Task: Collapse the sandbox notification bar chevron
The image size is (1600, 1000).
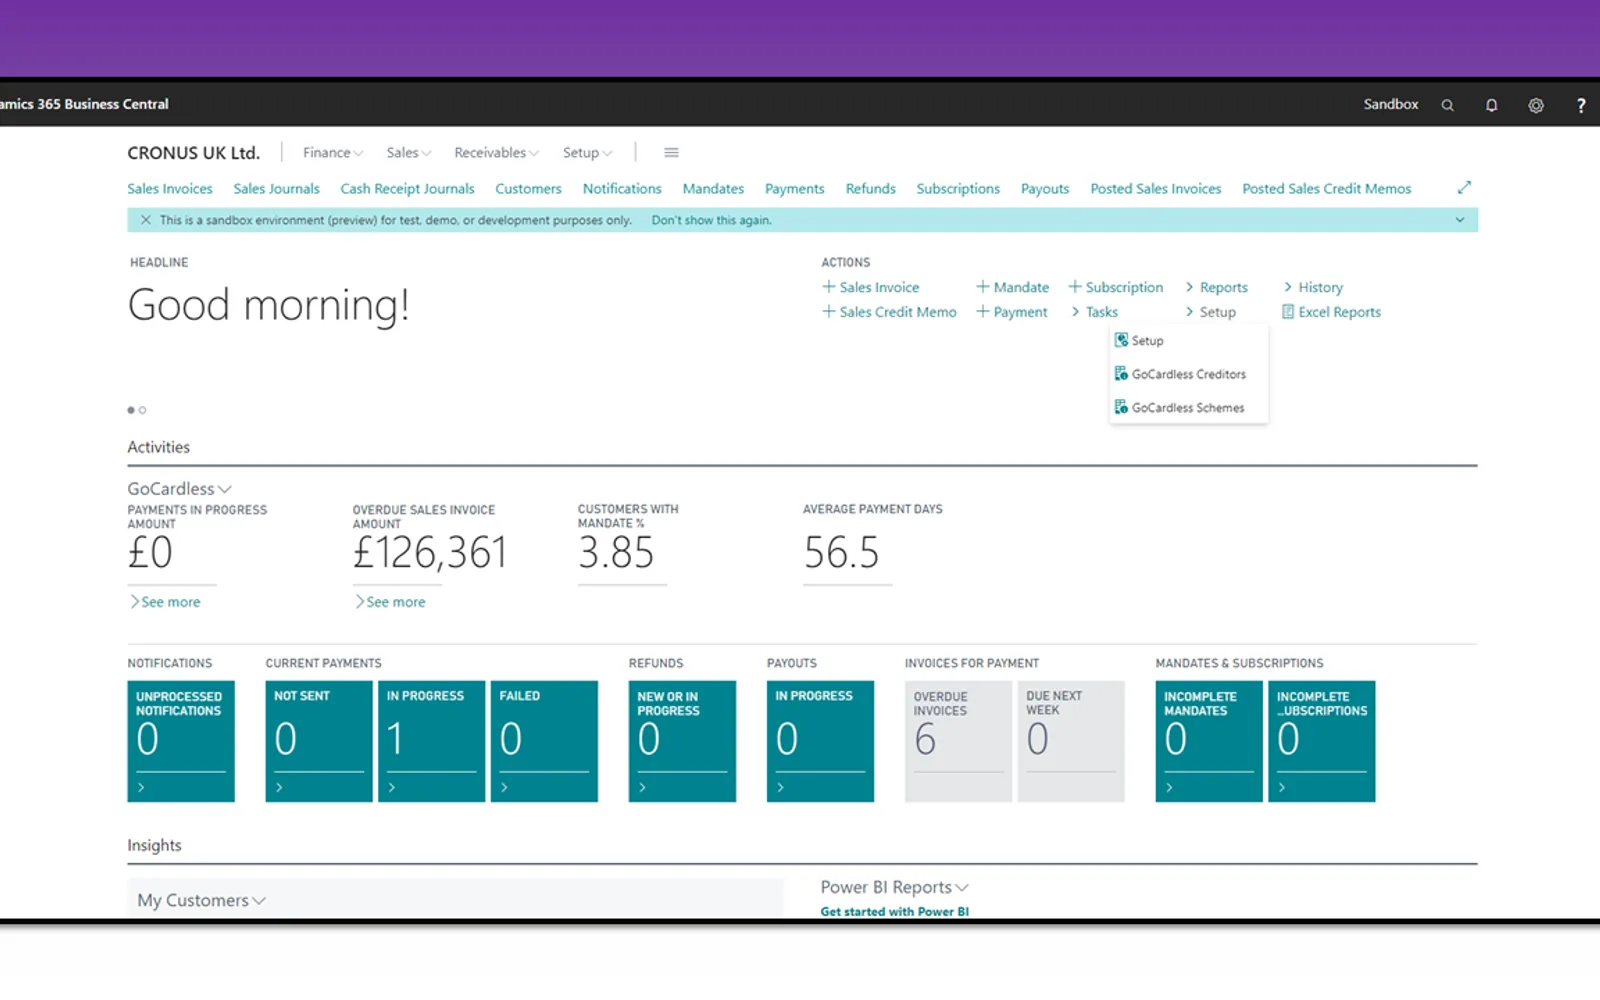Action: pos(1460,220)
